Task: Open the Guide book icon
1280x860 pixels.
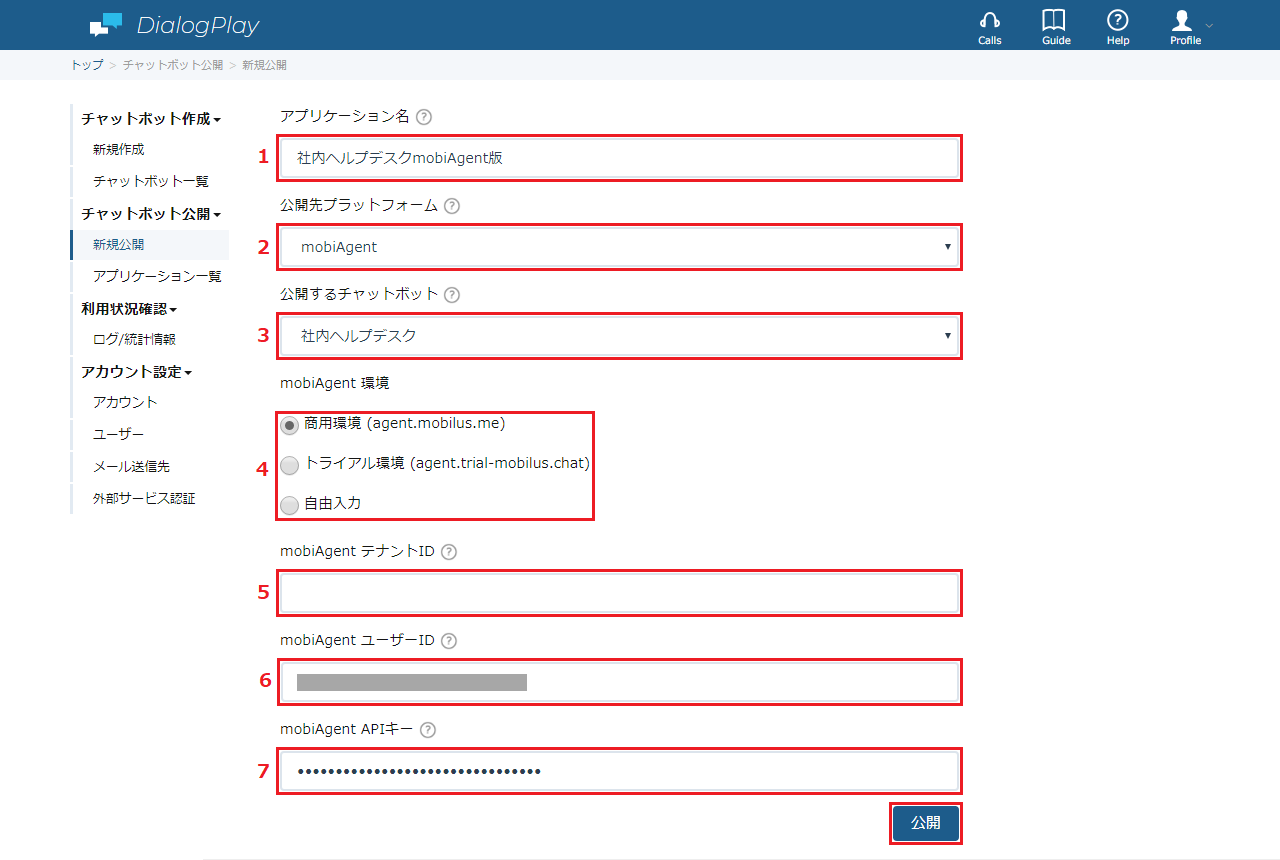Action: pyautogui.click(x=1054, y=20)
